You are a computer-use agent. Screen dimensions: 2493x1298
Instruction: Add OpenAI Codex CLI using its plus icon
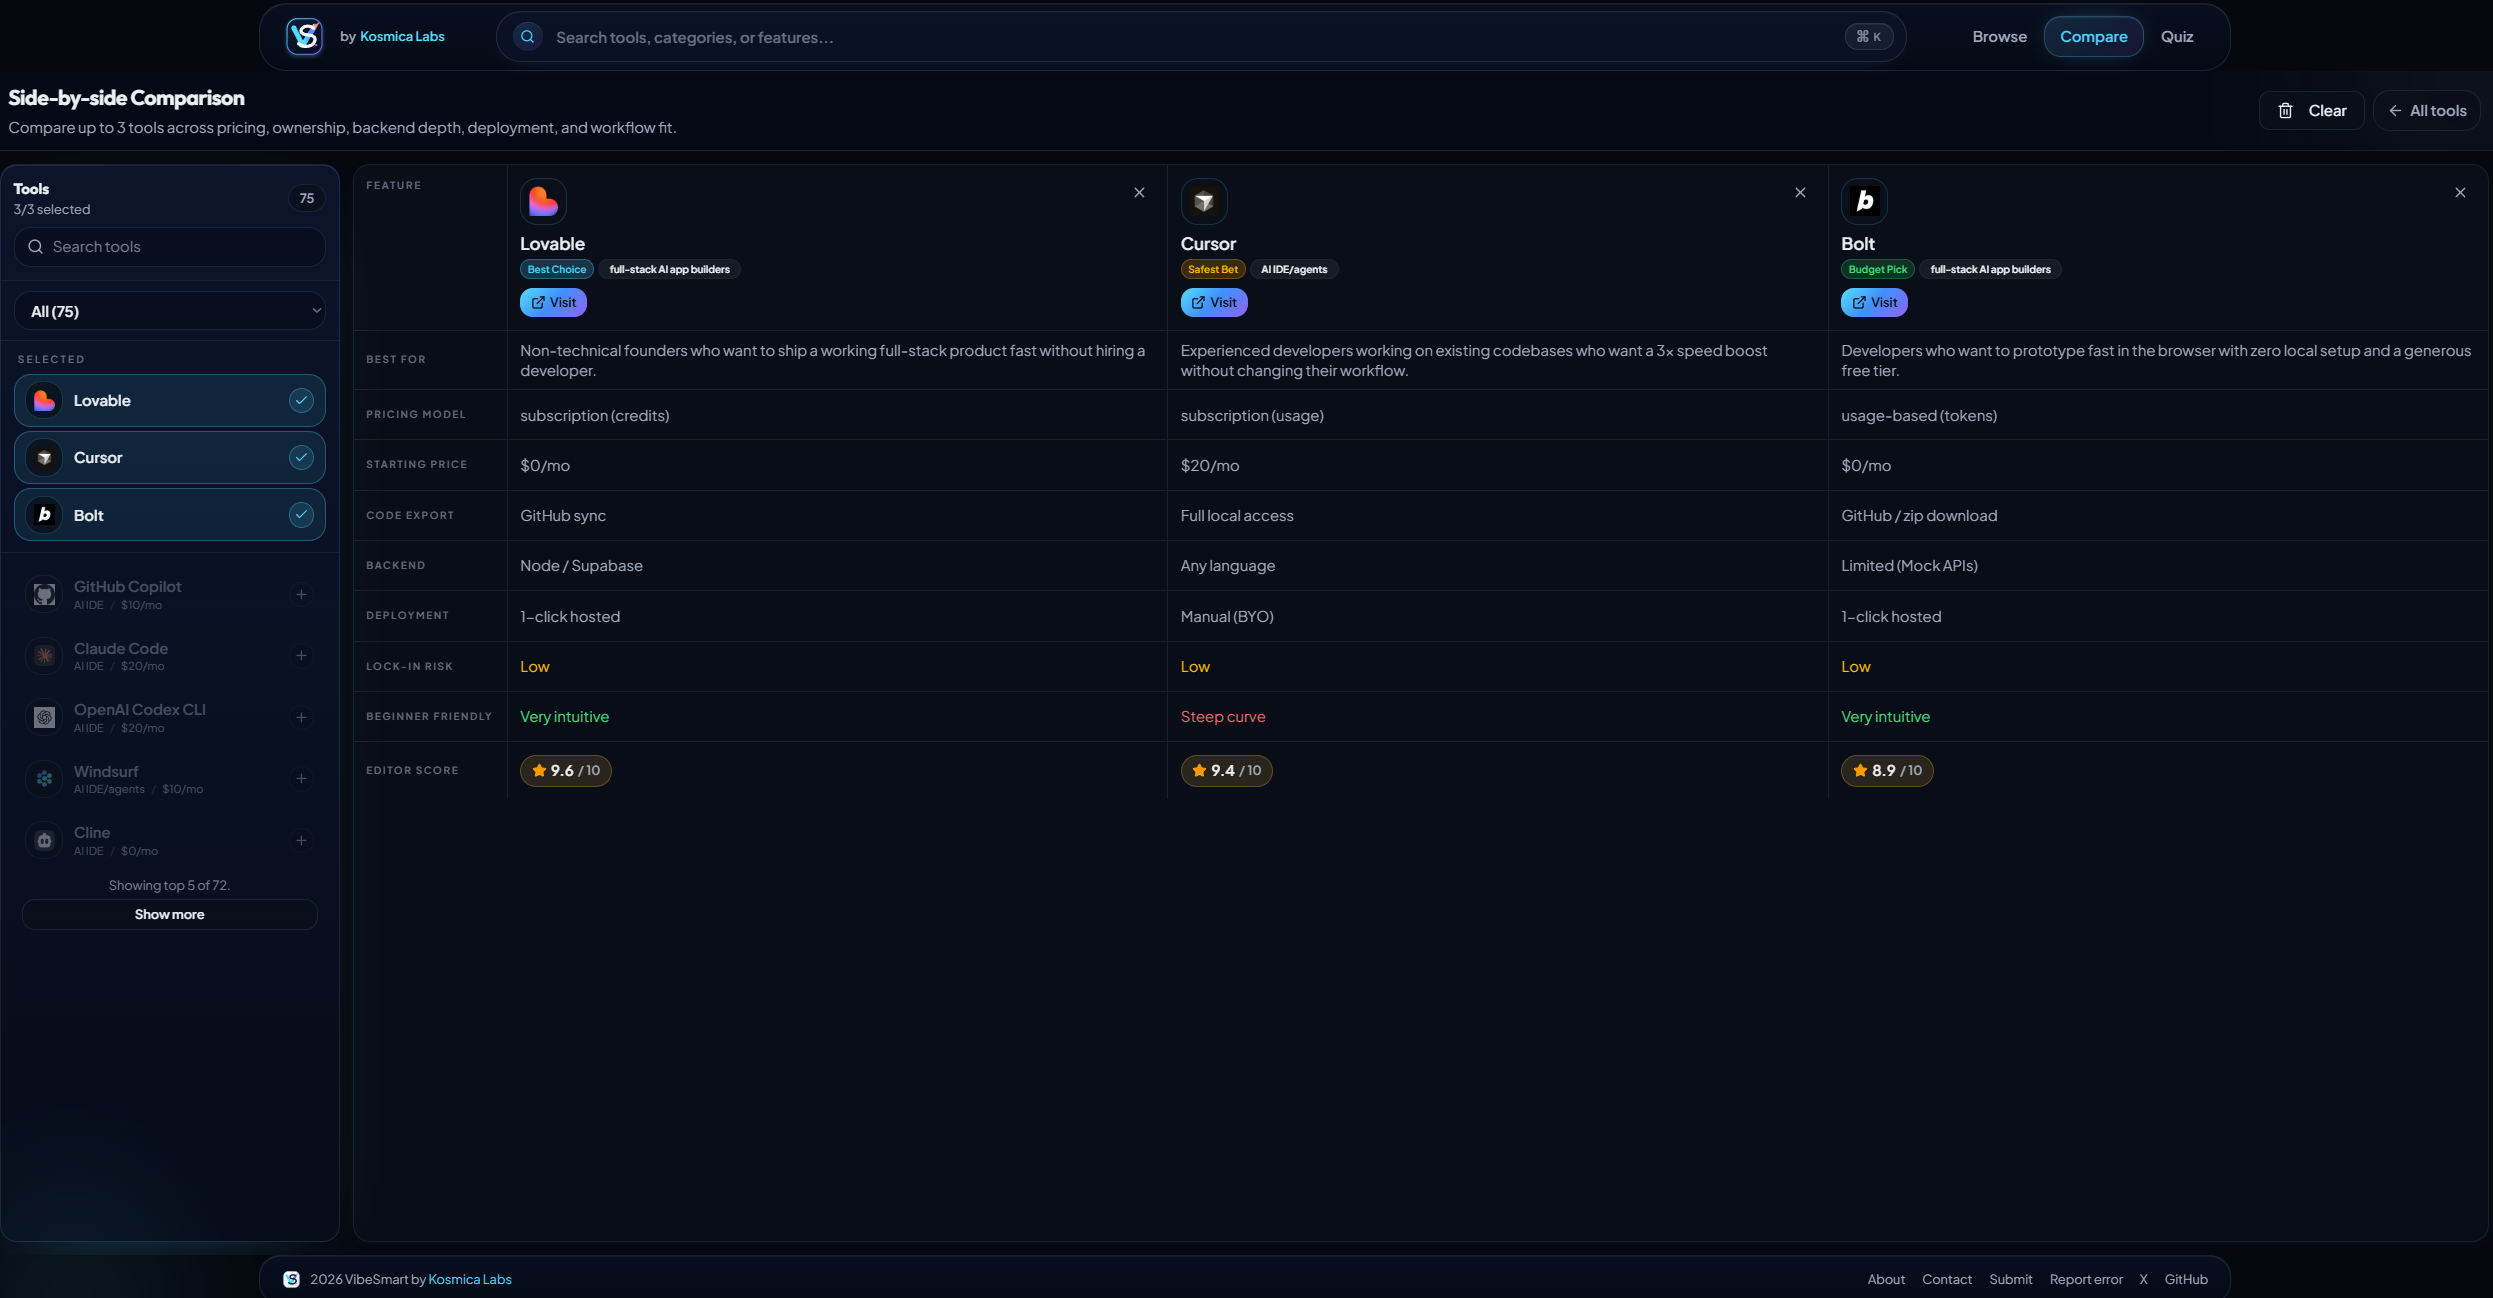click(x=301, y=718)
